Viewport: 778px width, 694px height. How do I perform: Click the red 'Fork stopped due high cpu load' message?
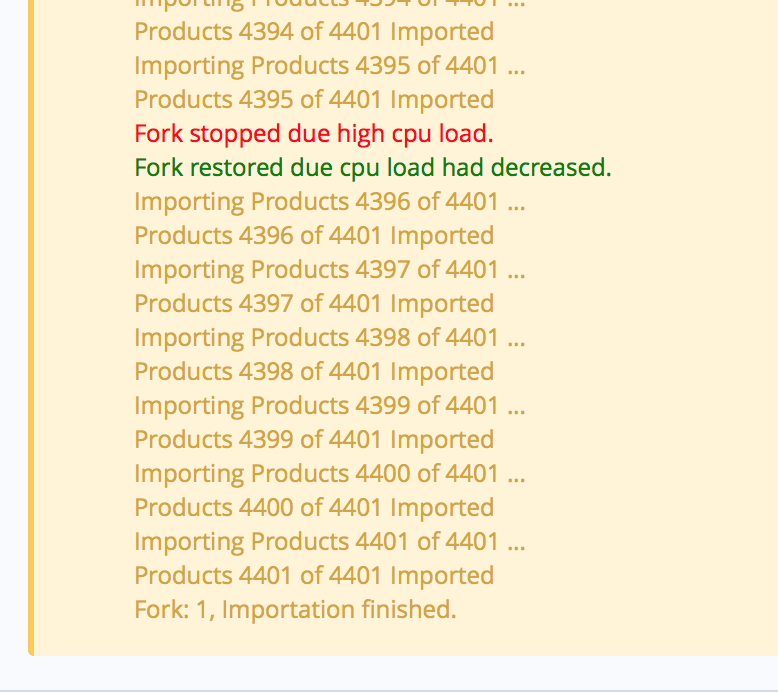pyautogui.click(x=314, y=134)
